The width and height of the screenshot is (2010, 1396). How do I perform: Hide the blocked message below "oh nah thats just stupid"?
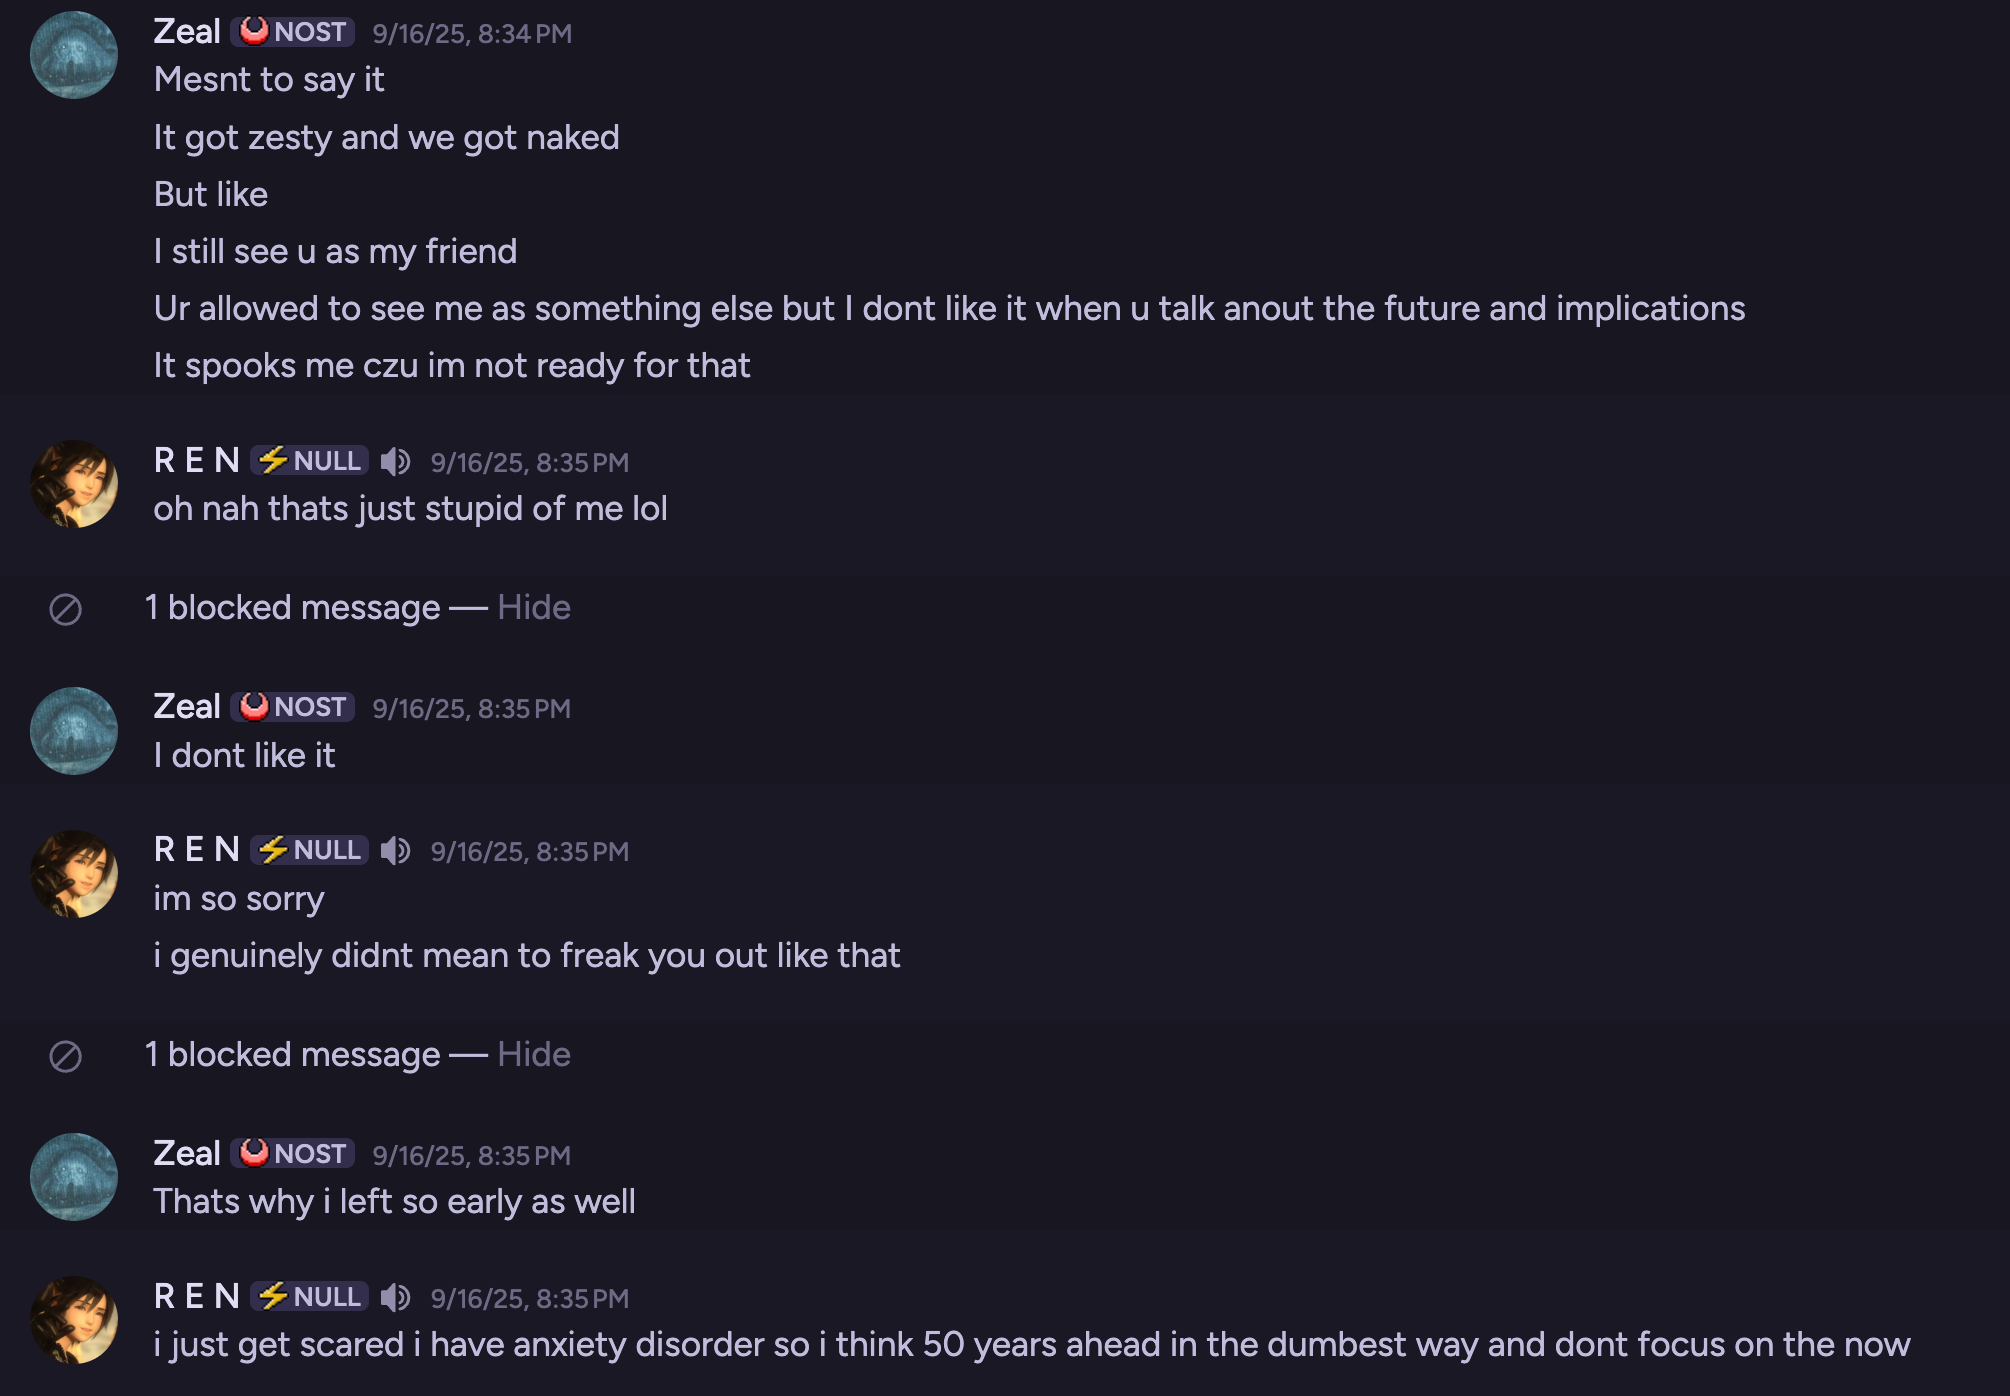click(x=534, y=607)
